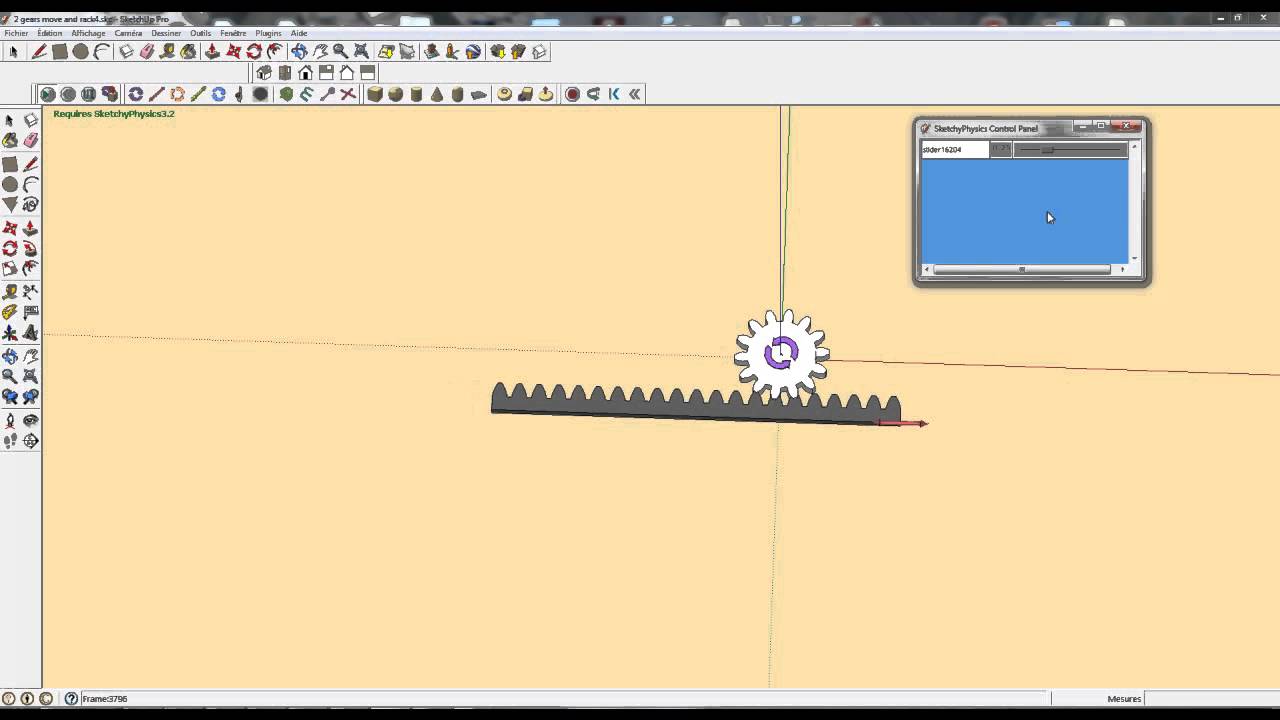This screenshot has height=720, width=1280.
Task: Open the Affichage menu
Action: [x=88, y=33]
